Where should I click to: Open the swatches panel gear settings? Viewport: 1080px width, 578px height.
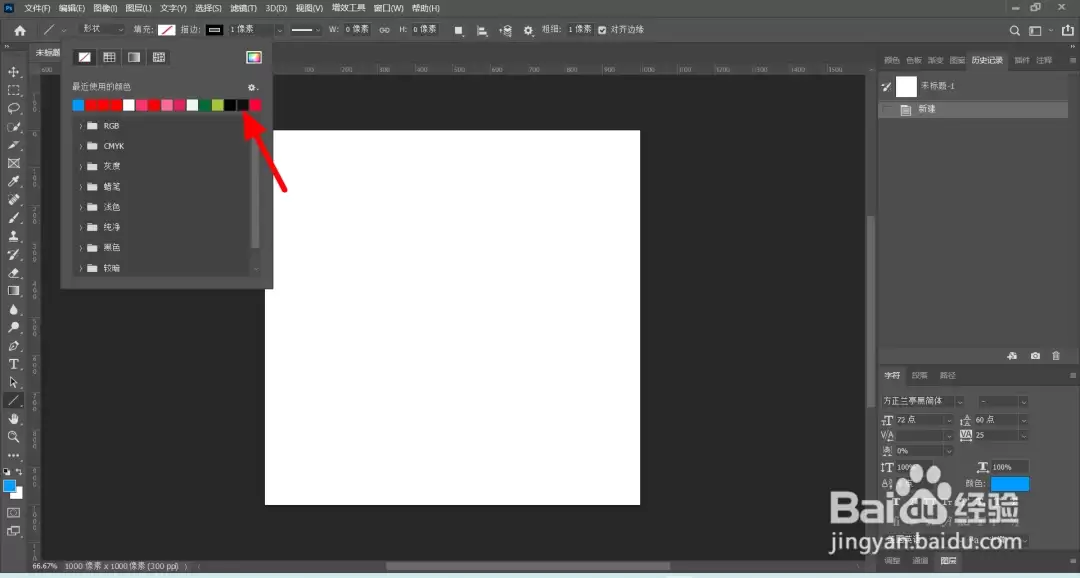252,87
